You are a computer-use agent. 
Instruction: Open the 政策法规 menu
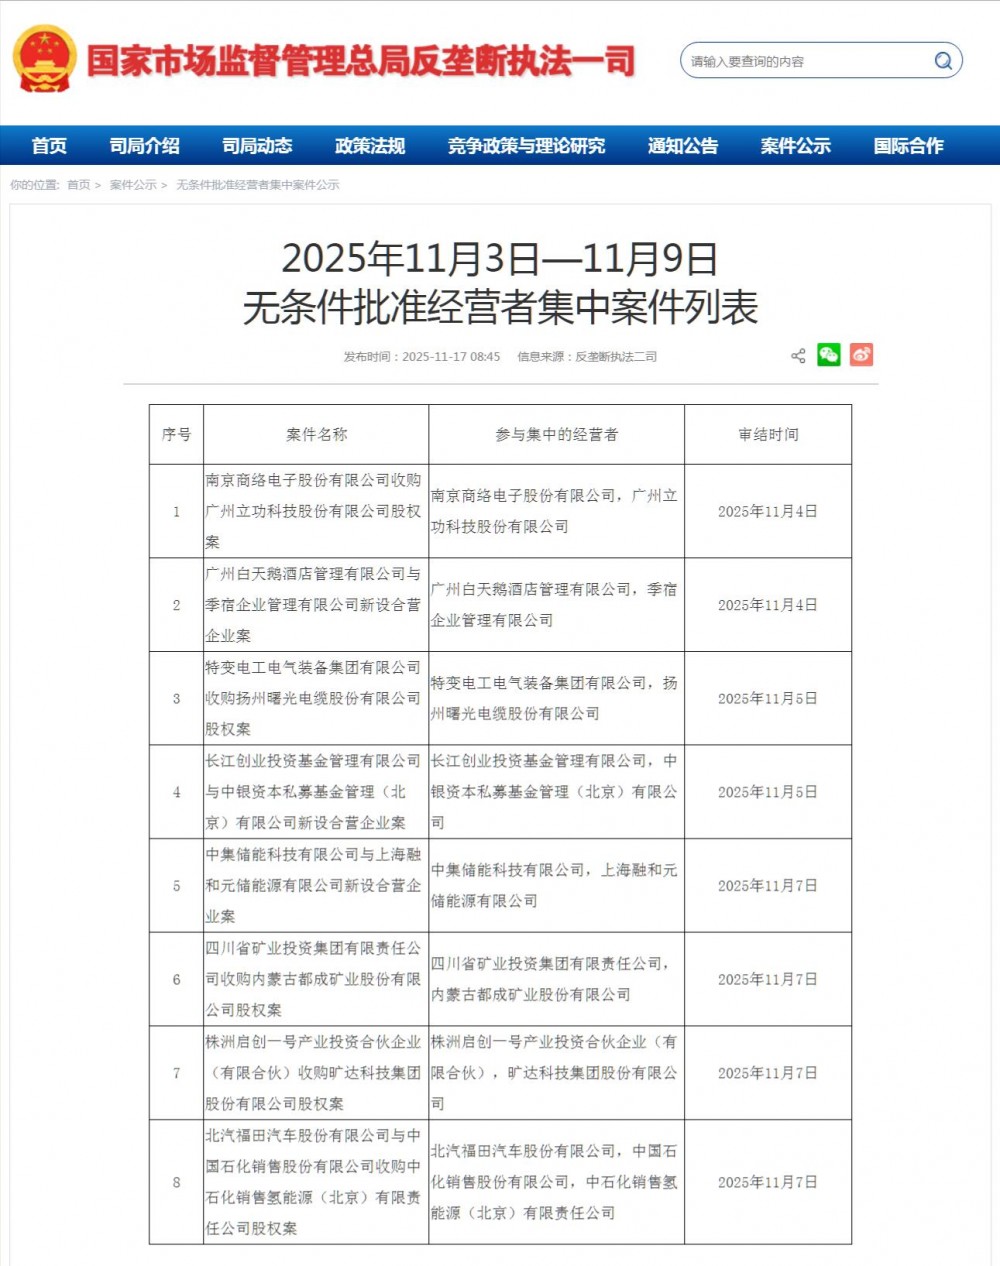370,146
